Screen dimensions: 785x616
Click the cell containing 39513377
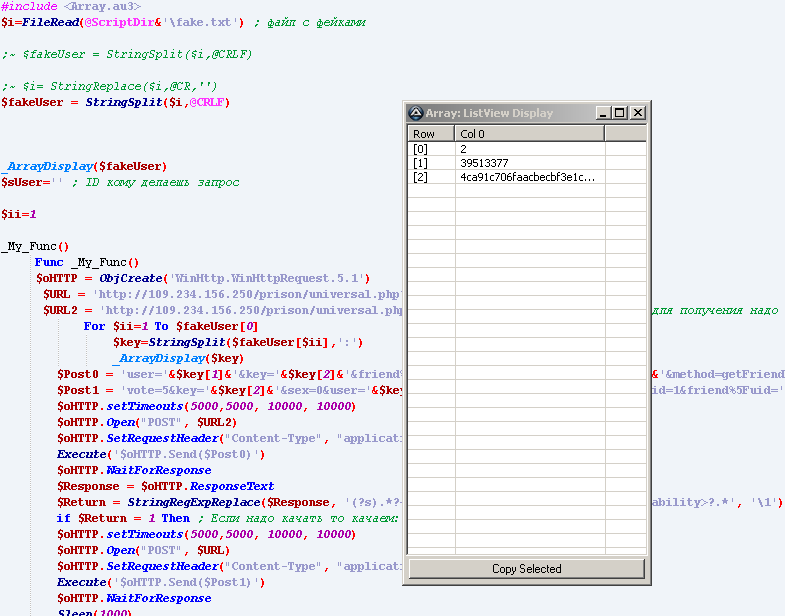click(484, 163)
